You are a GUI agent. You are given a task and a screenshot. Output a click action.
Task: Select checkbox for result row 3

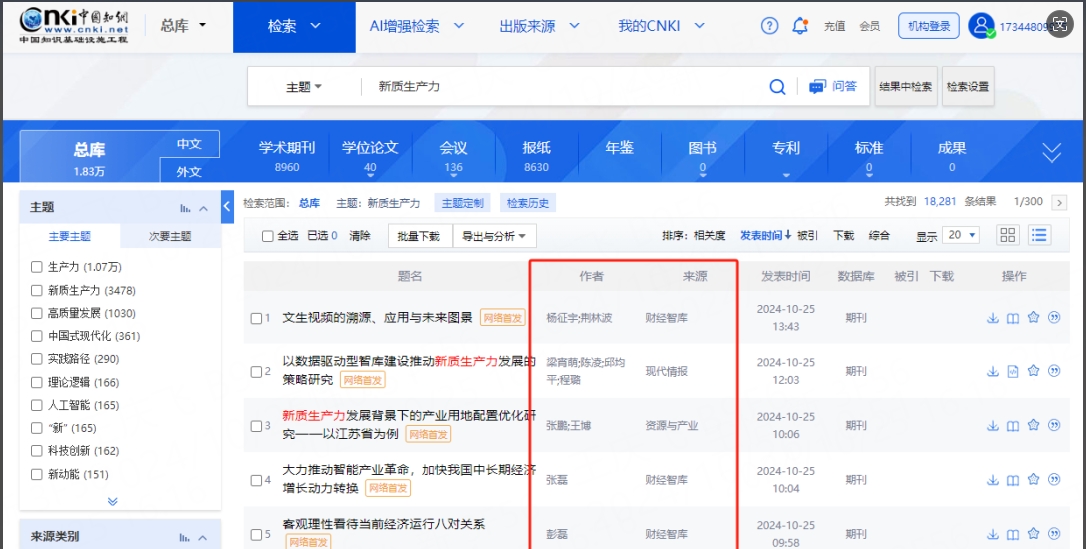click(256, 426)
